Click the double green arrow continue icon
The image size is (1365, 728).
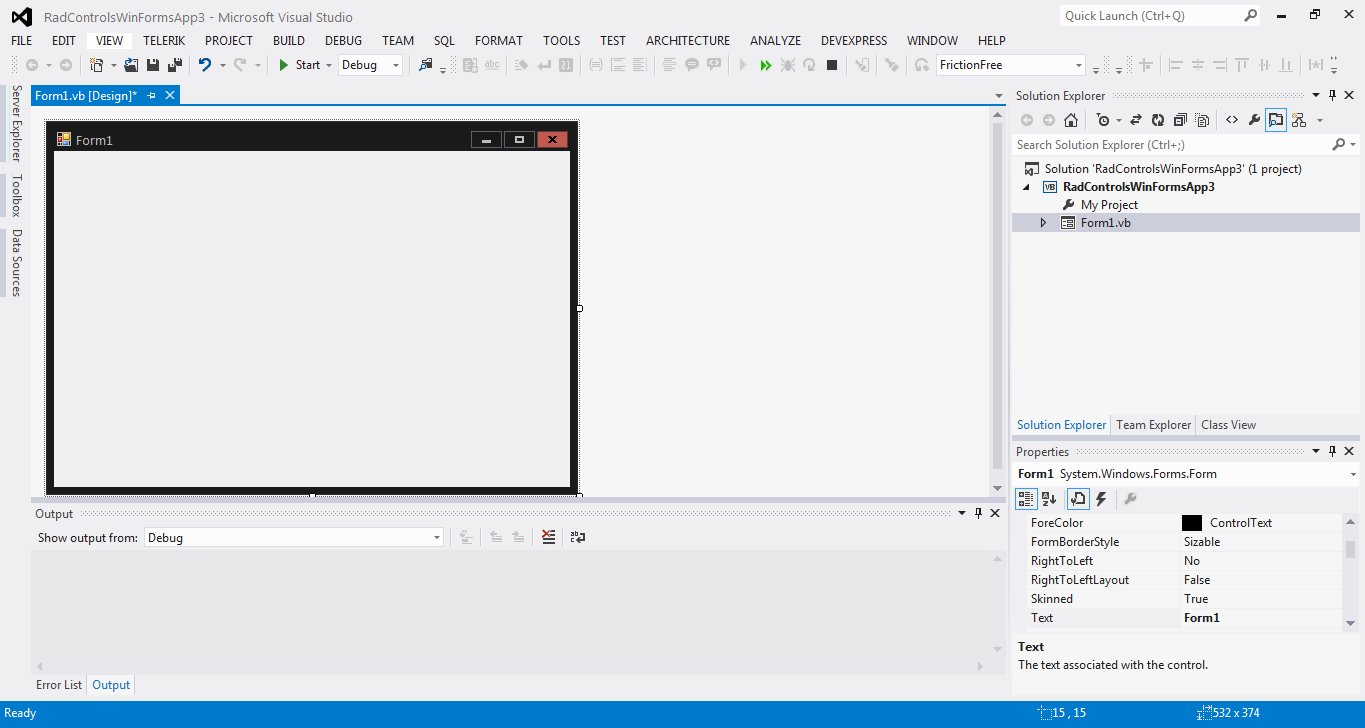click(766, 65)
